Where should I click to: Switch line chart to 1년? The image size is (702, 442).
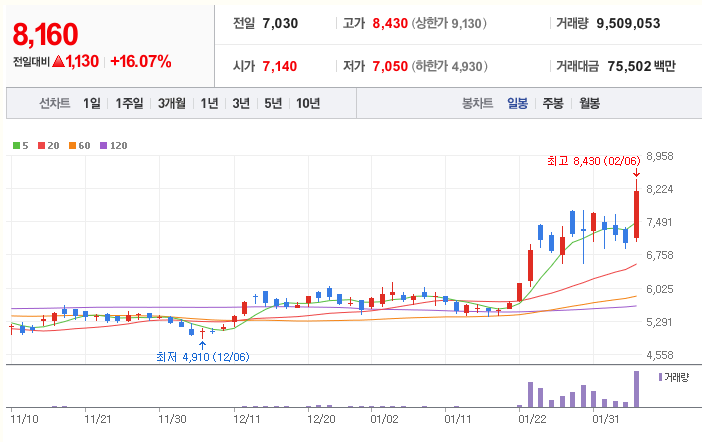click(209, 103)
